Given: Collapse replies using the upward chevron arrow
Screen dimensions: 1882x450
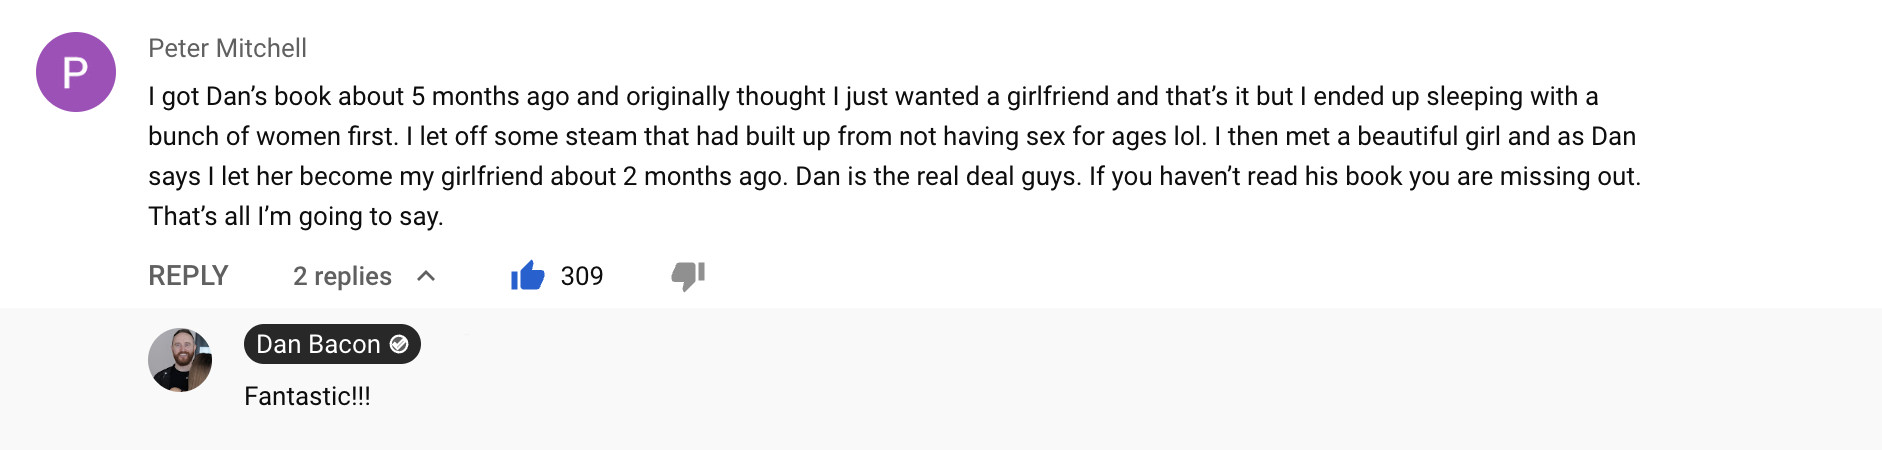Looking at the screenshot, I should point(426,276).
